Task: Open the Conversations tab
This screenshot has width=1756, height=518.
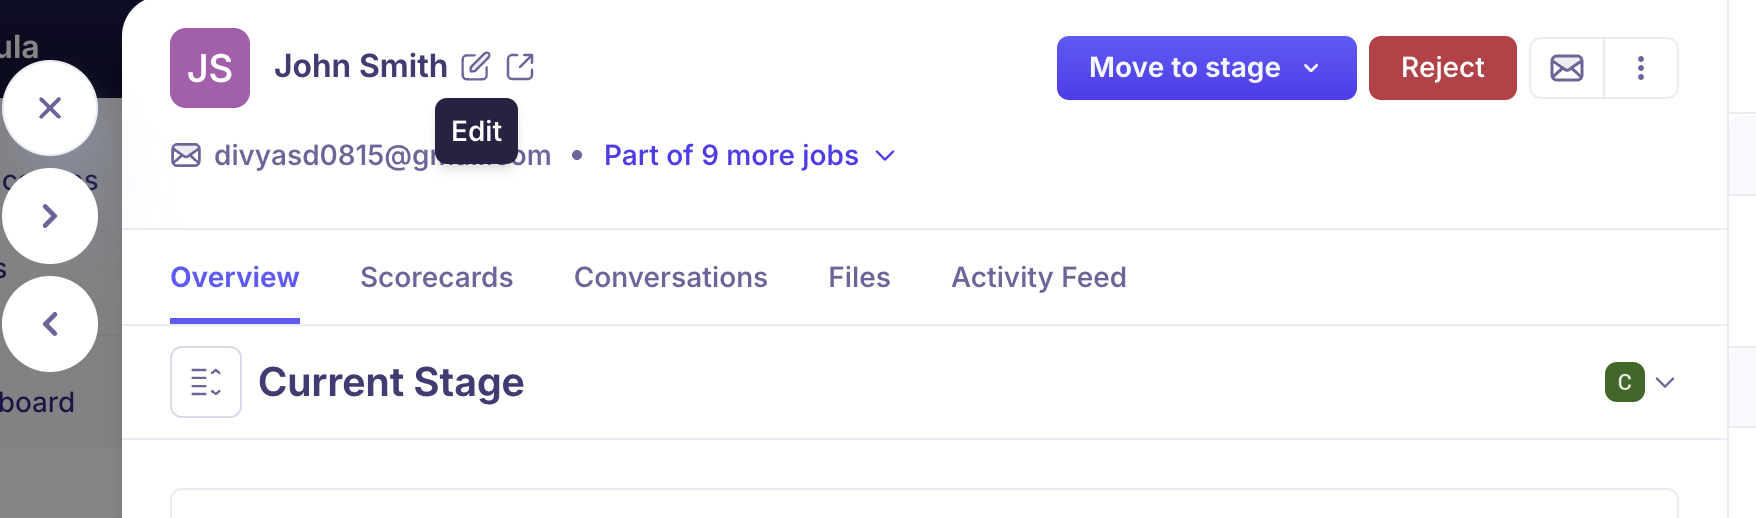Action: (x=670, y=277)
